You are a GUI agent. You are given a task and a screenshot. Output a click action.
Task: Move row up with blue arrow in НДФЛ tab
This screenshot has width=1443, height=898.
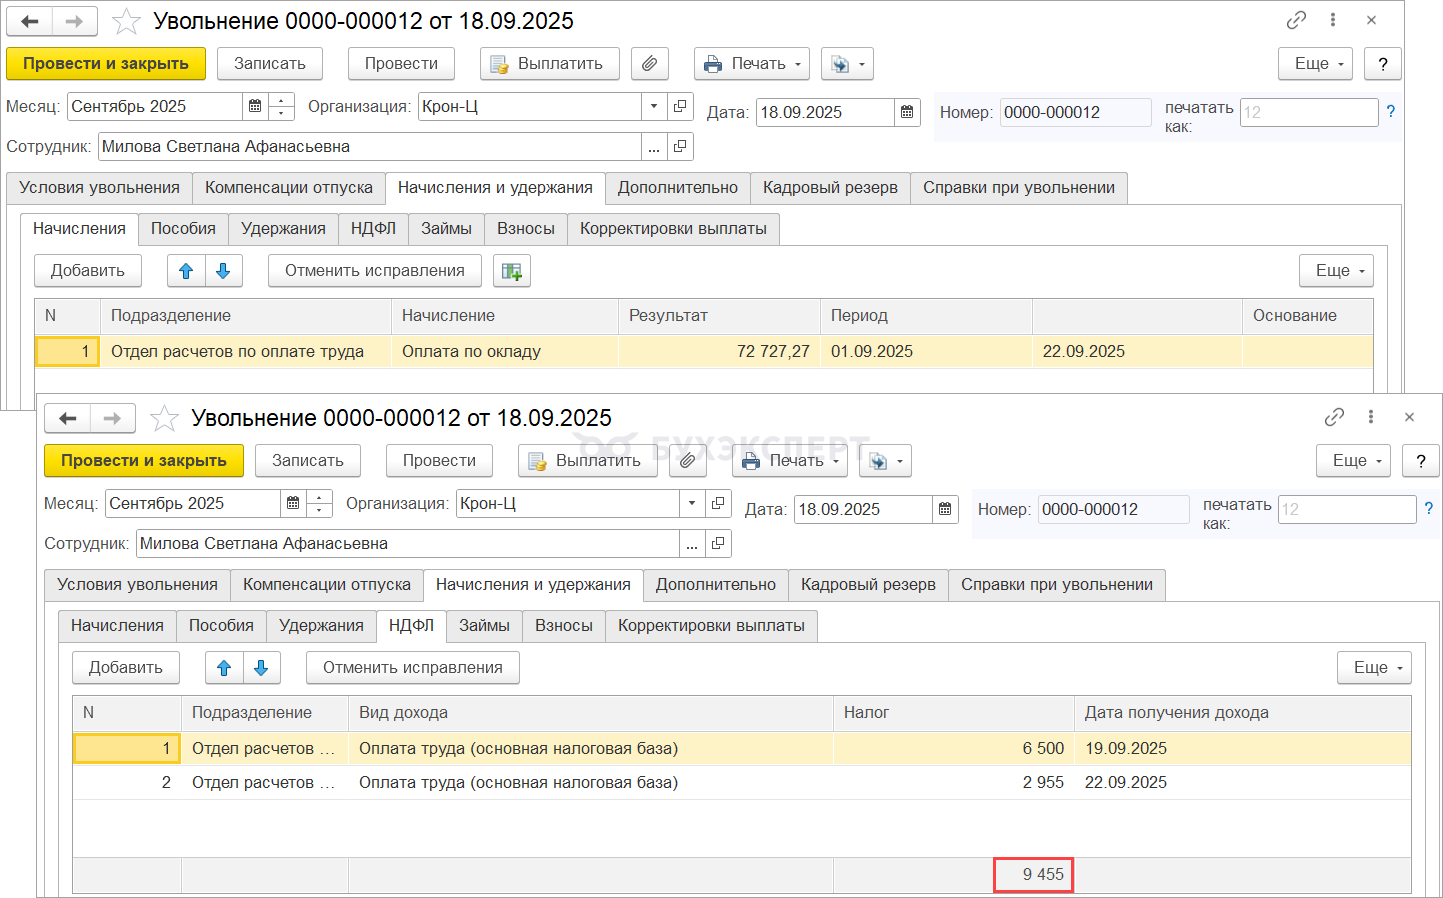224,668
